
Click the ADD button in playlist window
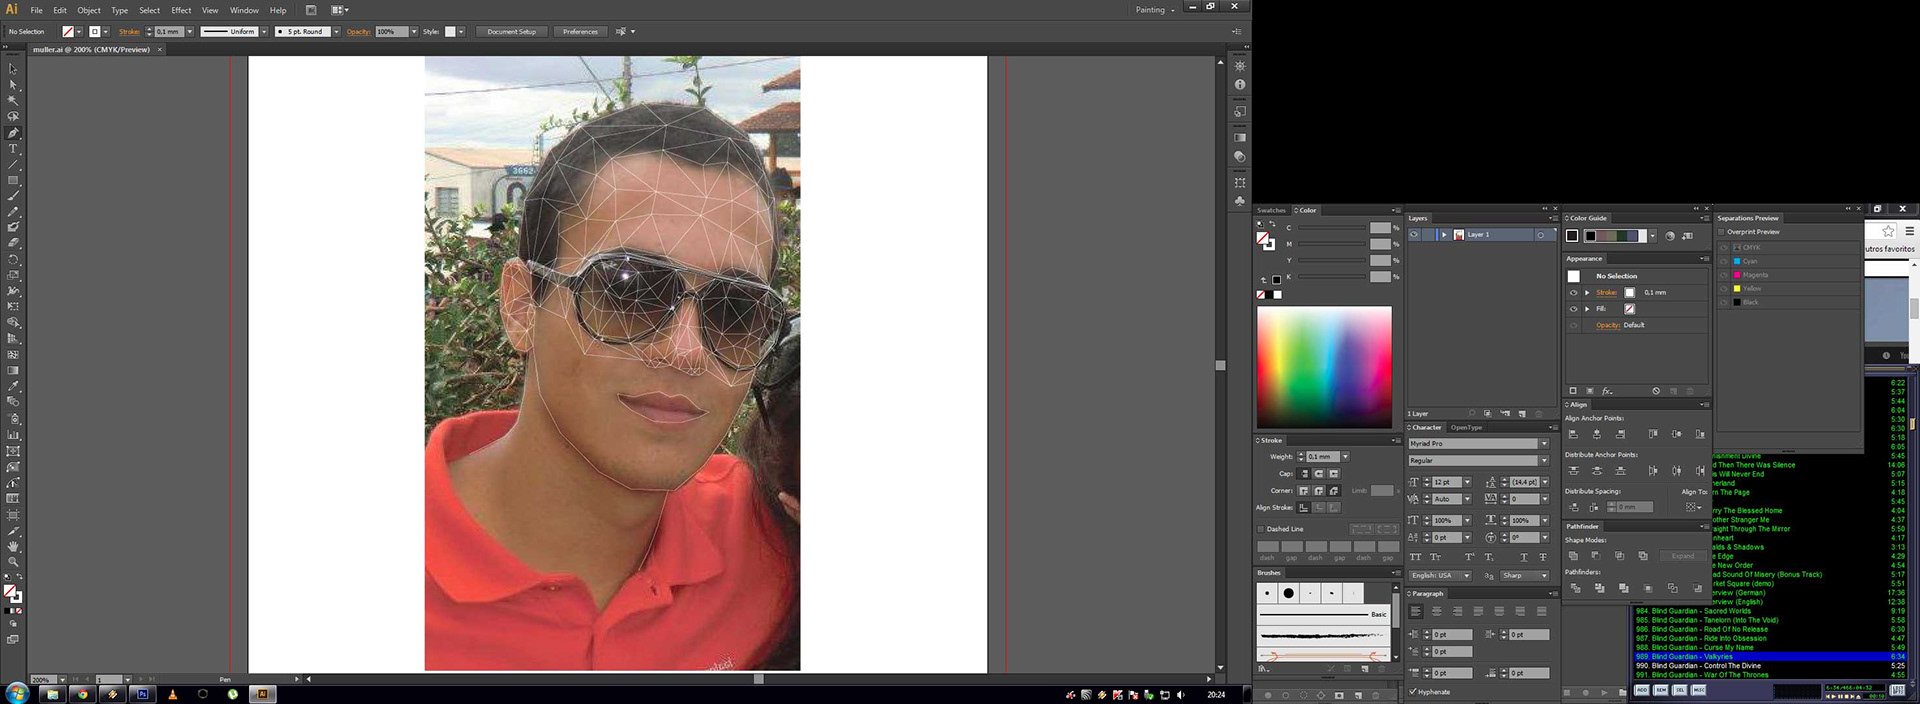coord(1642,690)
